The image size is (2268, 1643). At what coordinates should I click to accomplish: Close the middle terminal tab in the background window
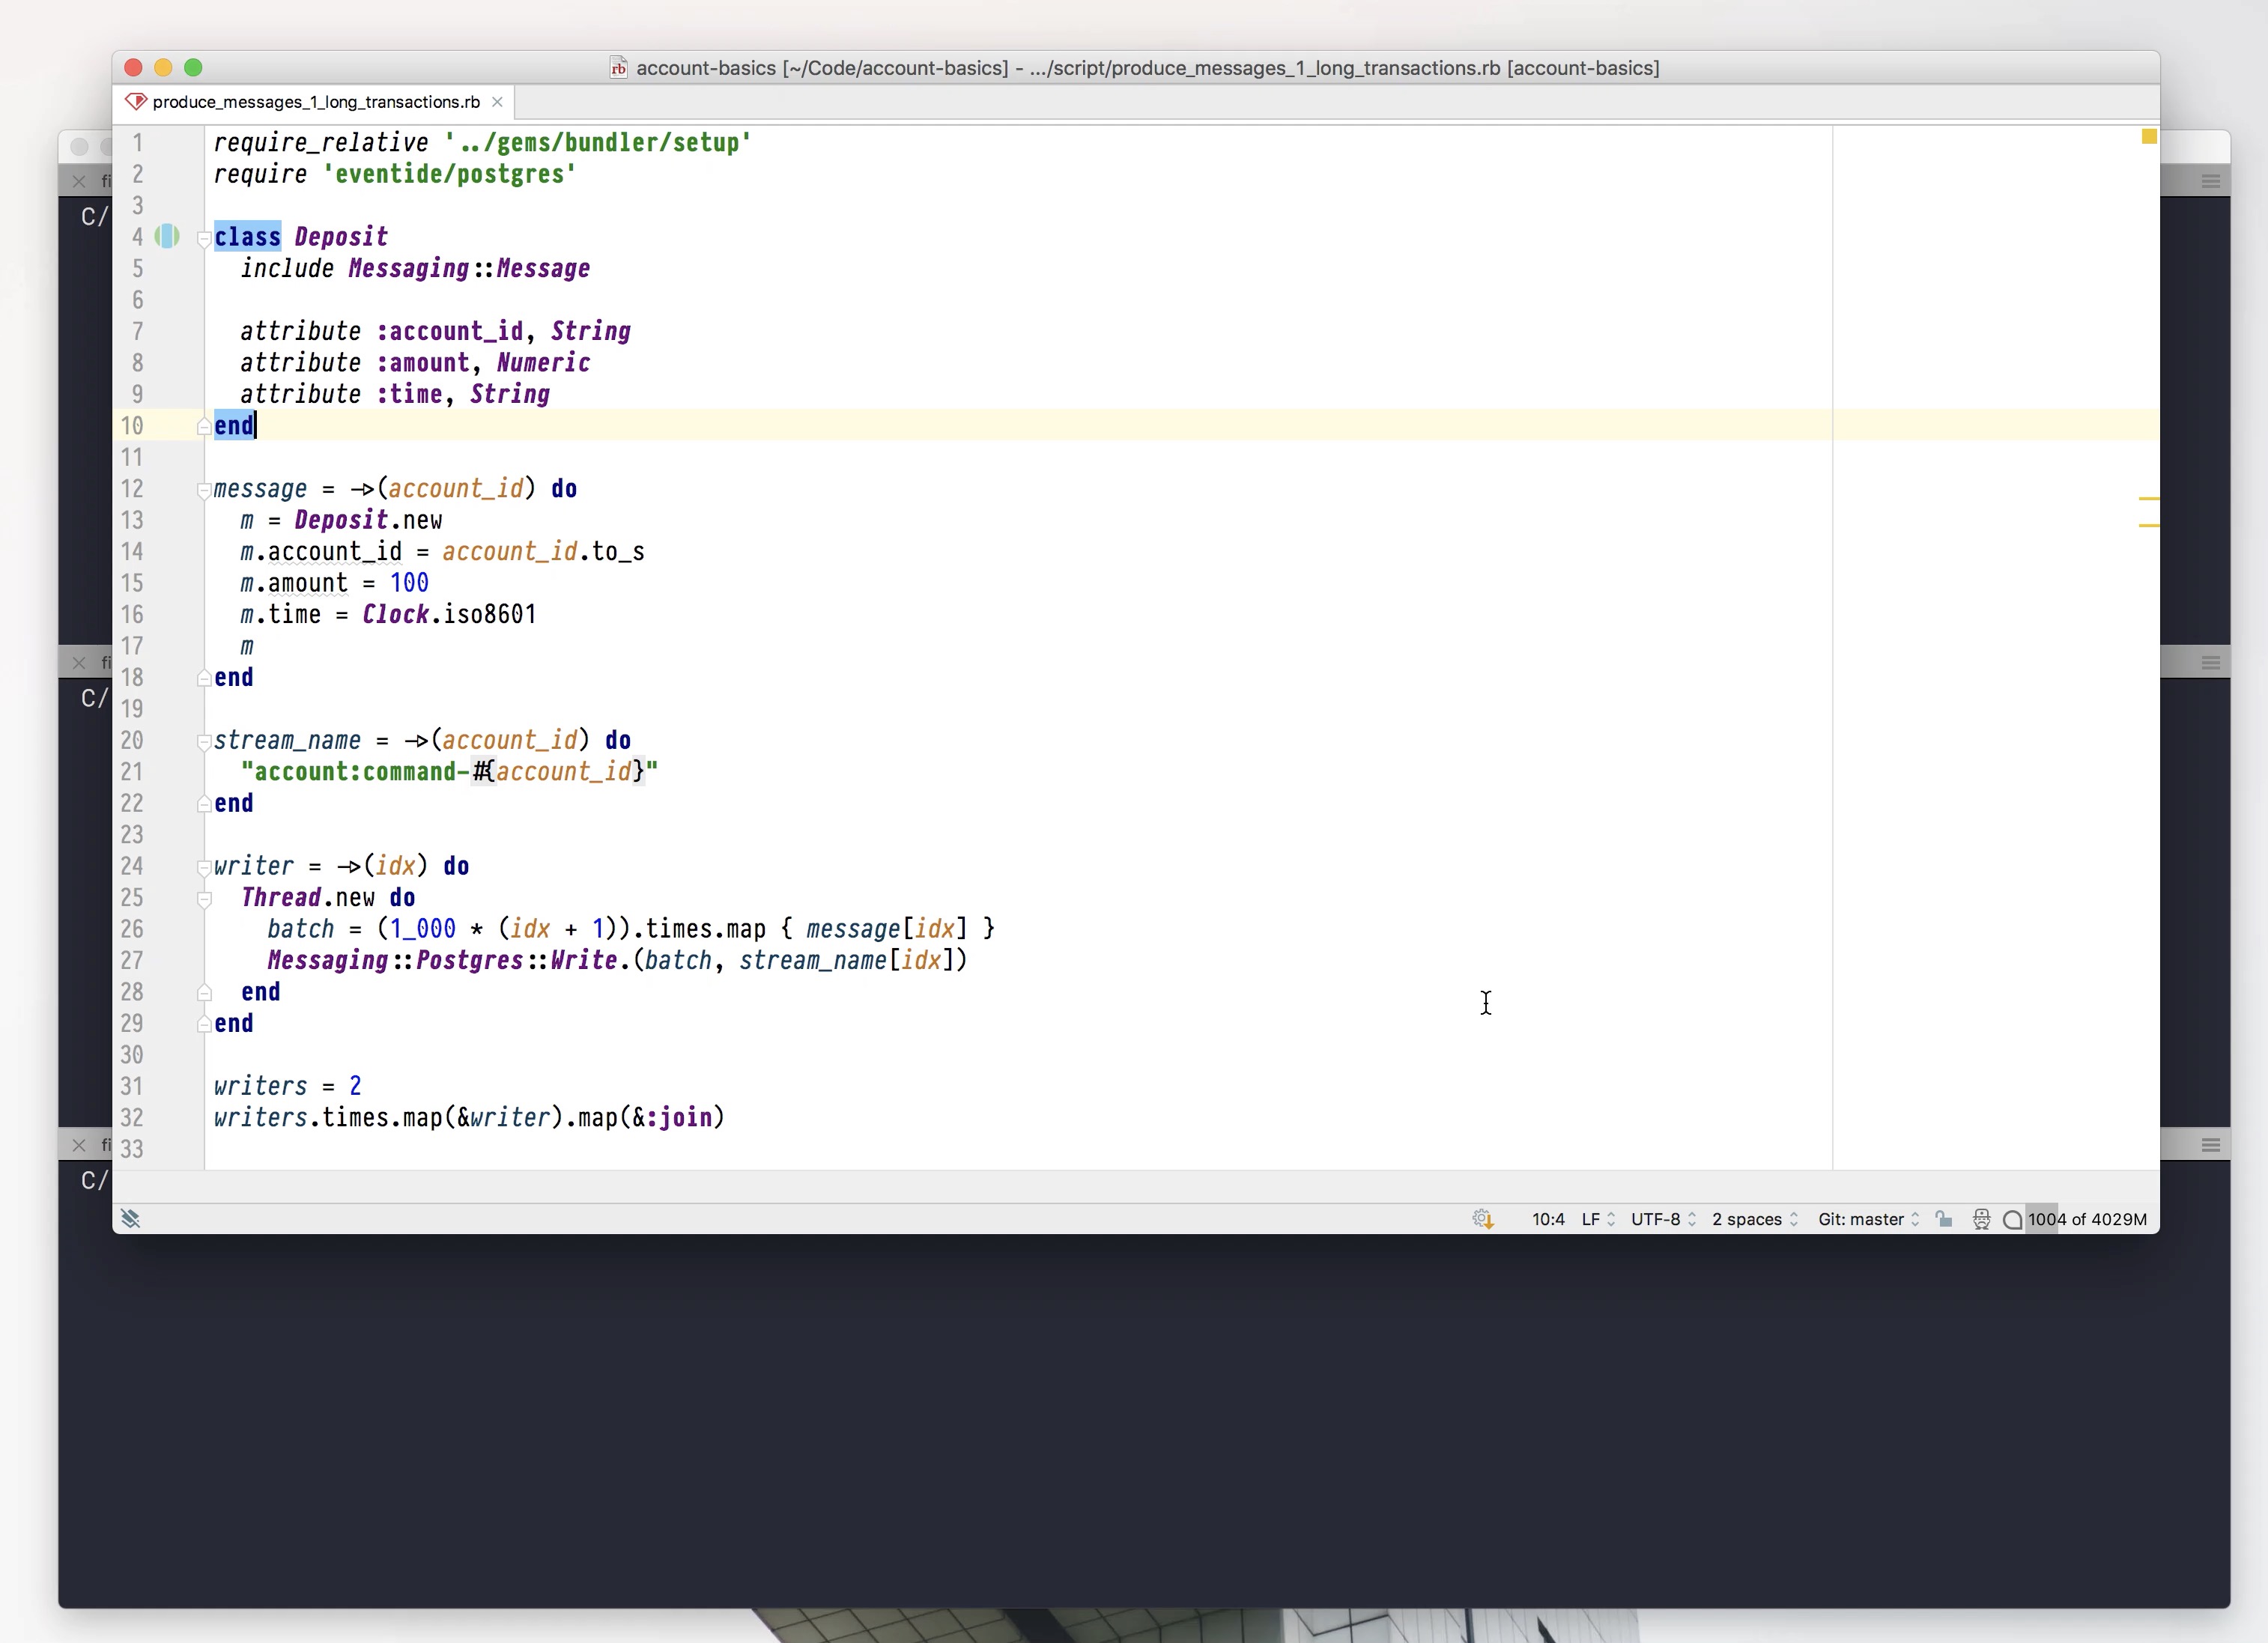pos(79,663)
